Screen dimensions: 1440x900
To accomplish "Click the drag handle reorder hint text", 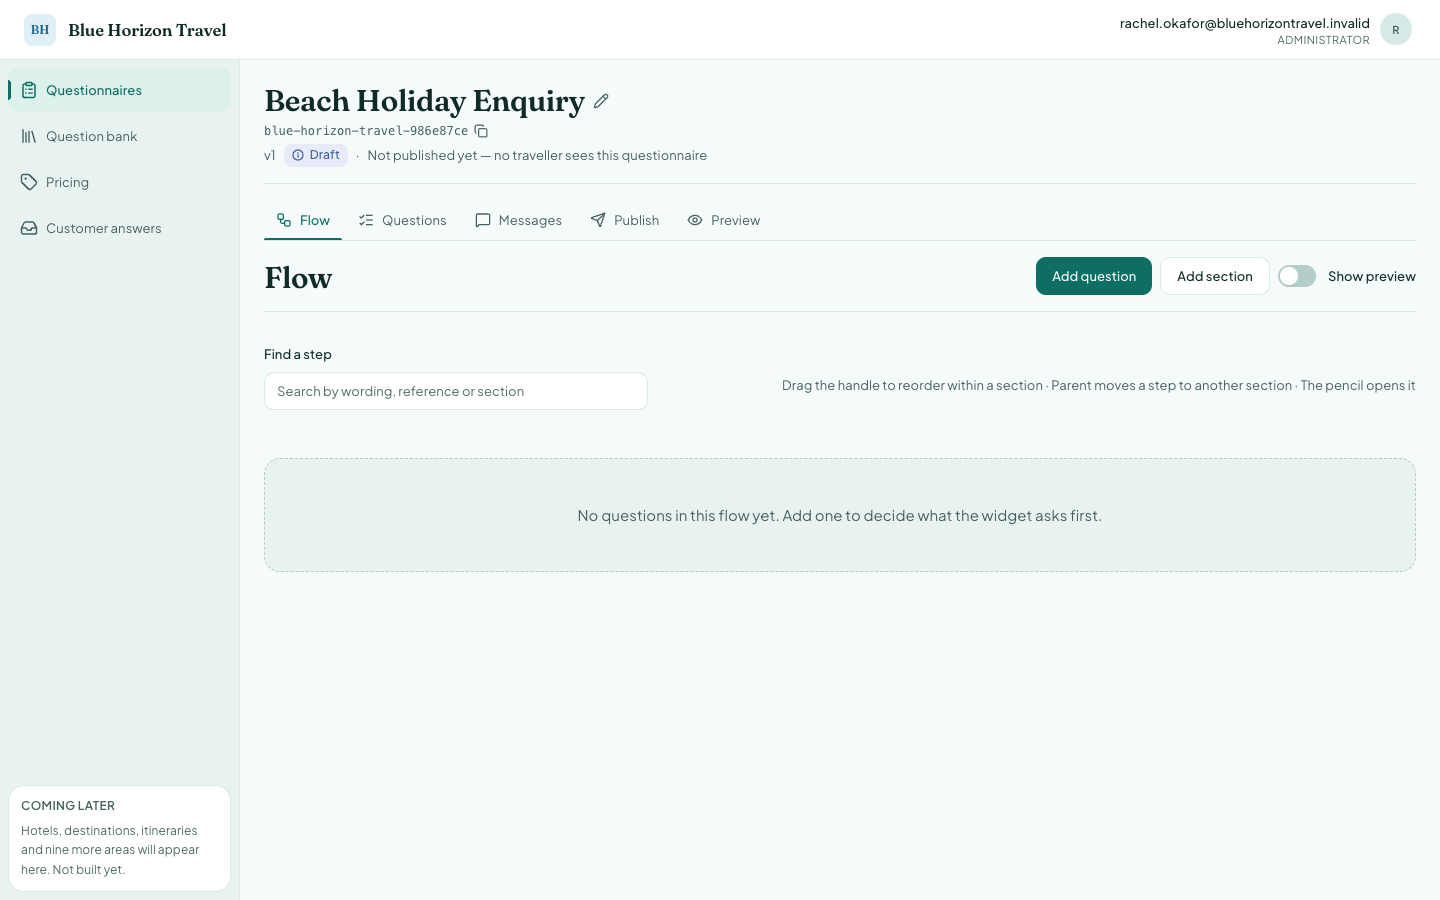I will point(1098,385).
